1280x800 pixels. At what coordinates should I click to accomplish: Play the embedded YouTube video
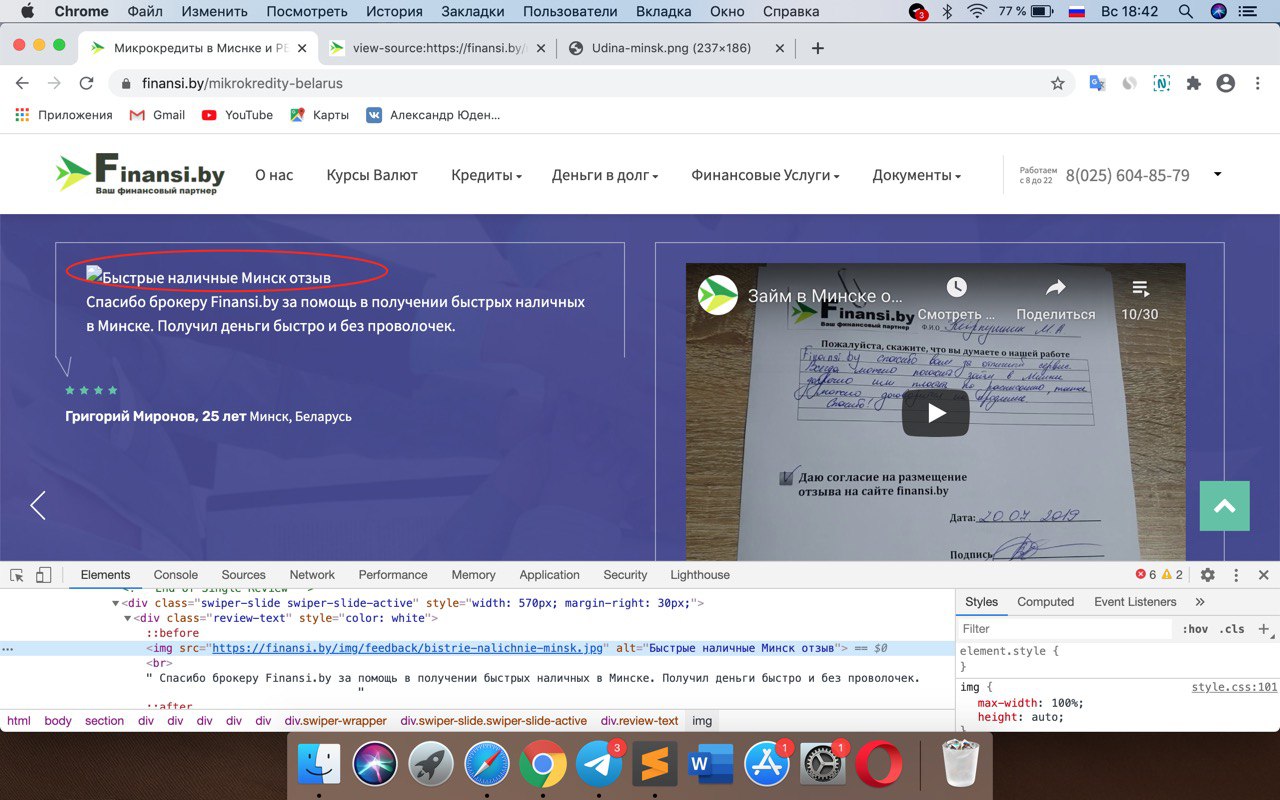click(x=935, y=413)
